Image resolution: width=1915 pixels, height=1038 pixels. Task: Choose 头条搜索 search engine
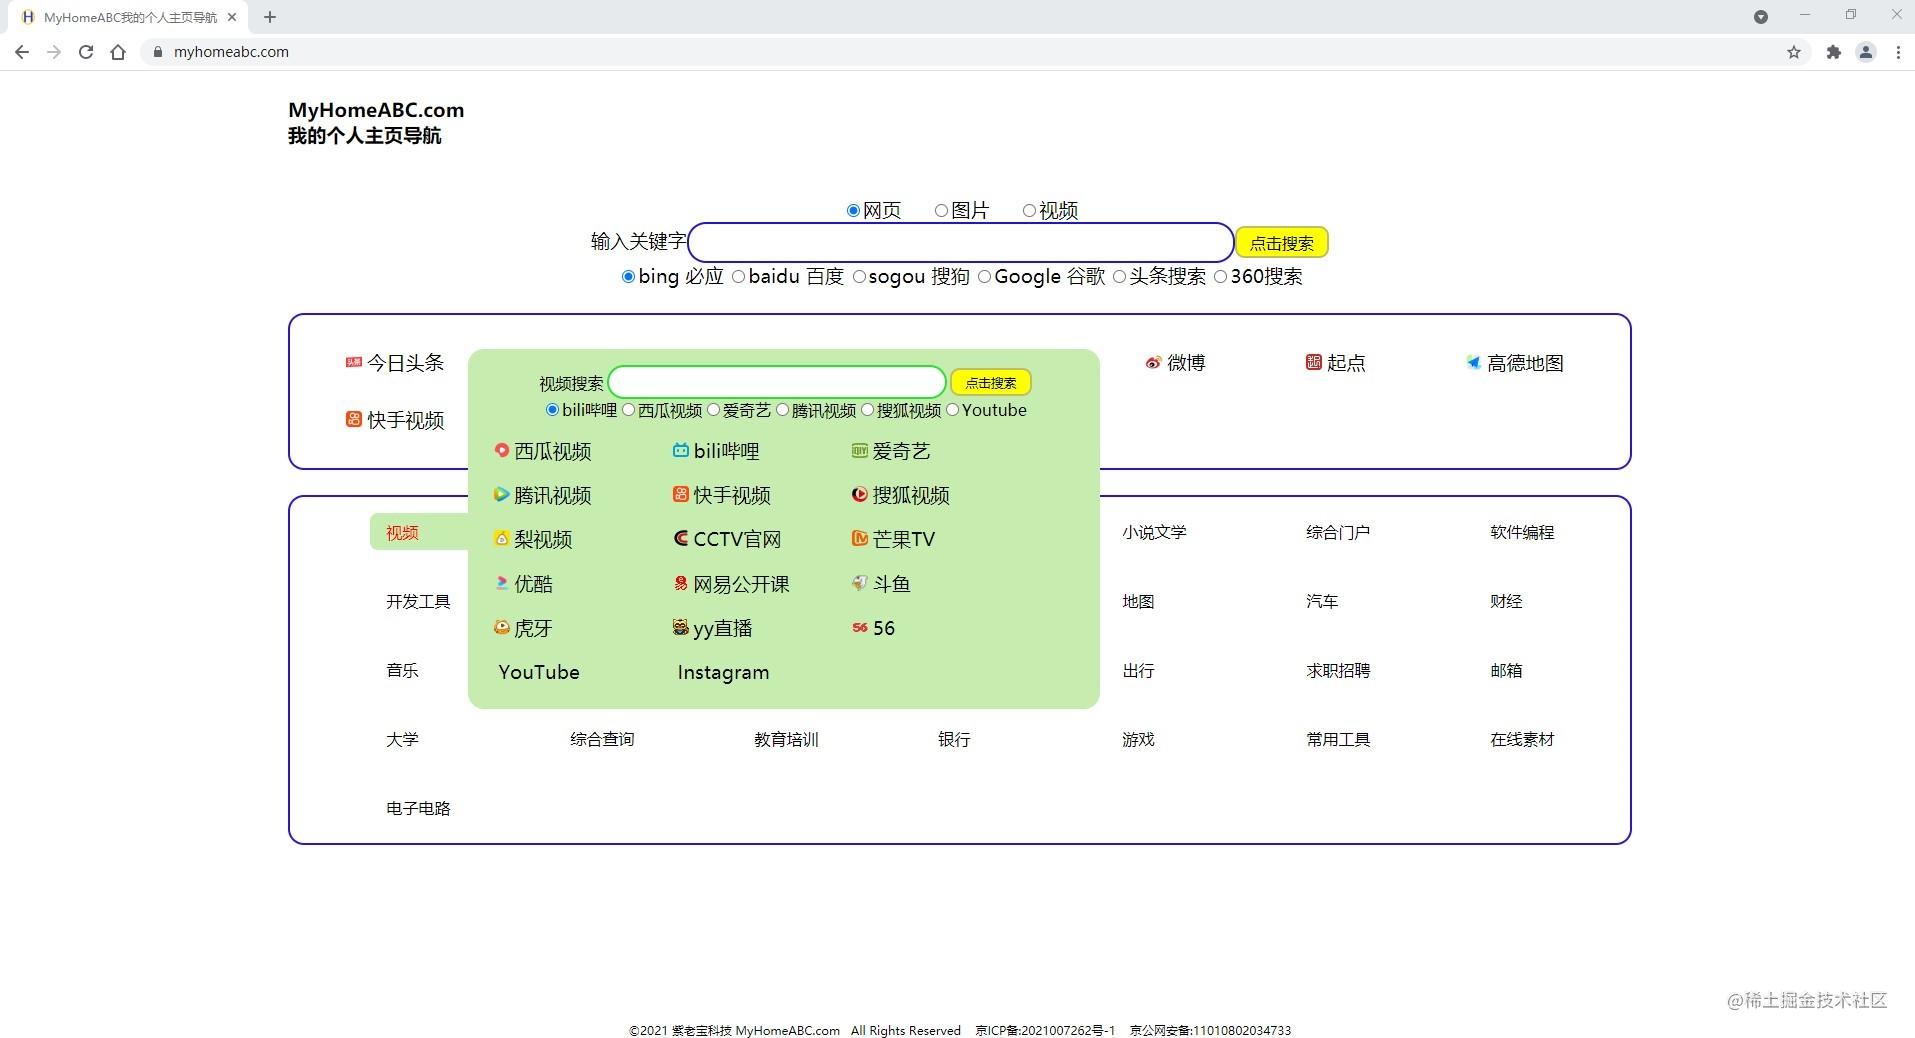(1119, 276)
